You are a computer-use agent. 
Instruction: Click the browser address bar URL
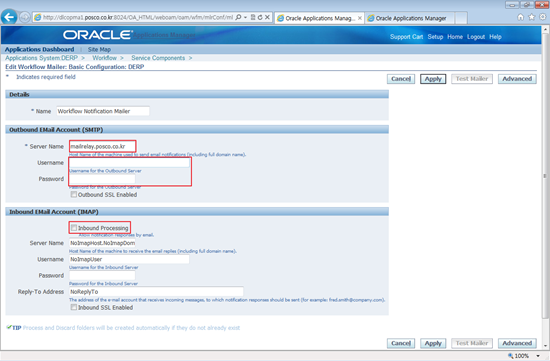(138, 17)
